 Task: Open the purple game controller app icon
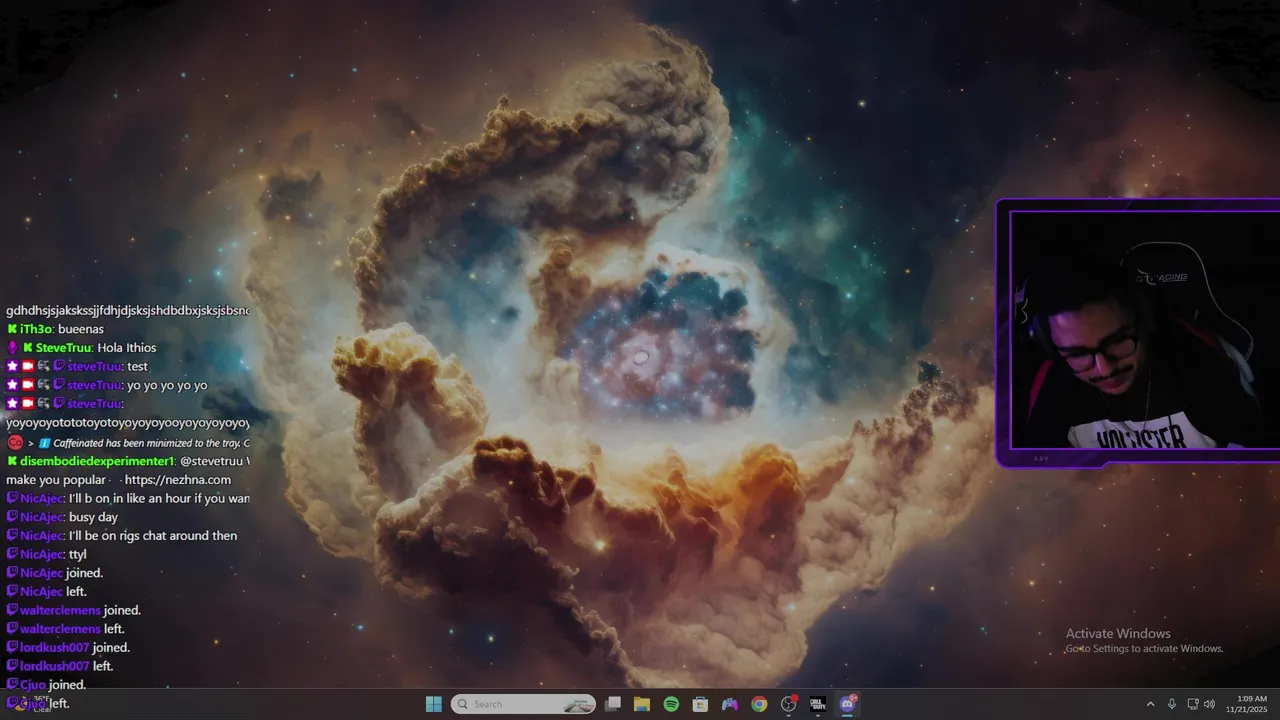(730, 704)
